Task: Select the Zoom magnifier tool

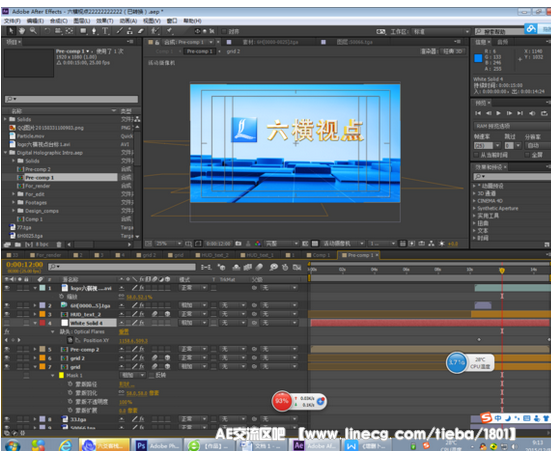Action: point(33,31)
